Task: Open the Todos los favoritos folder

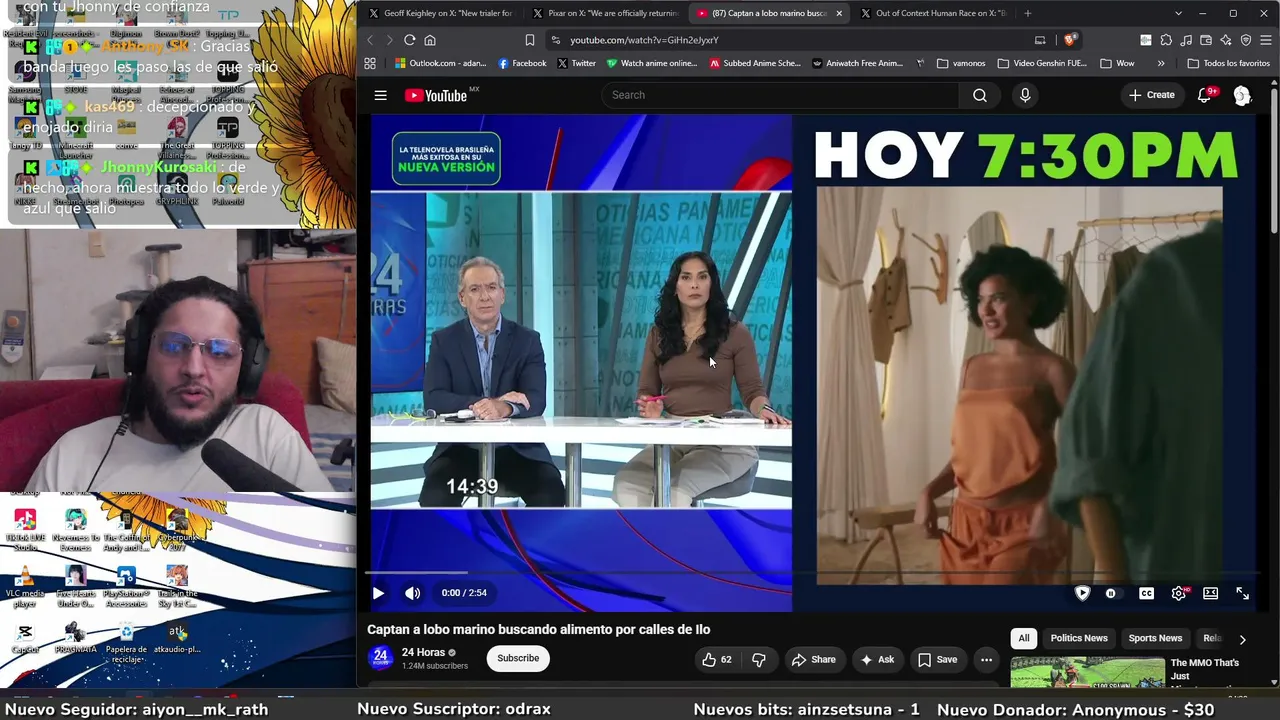Action: 1228,63
